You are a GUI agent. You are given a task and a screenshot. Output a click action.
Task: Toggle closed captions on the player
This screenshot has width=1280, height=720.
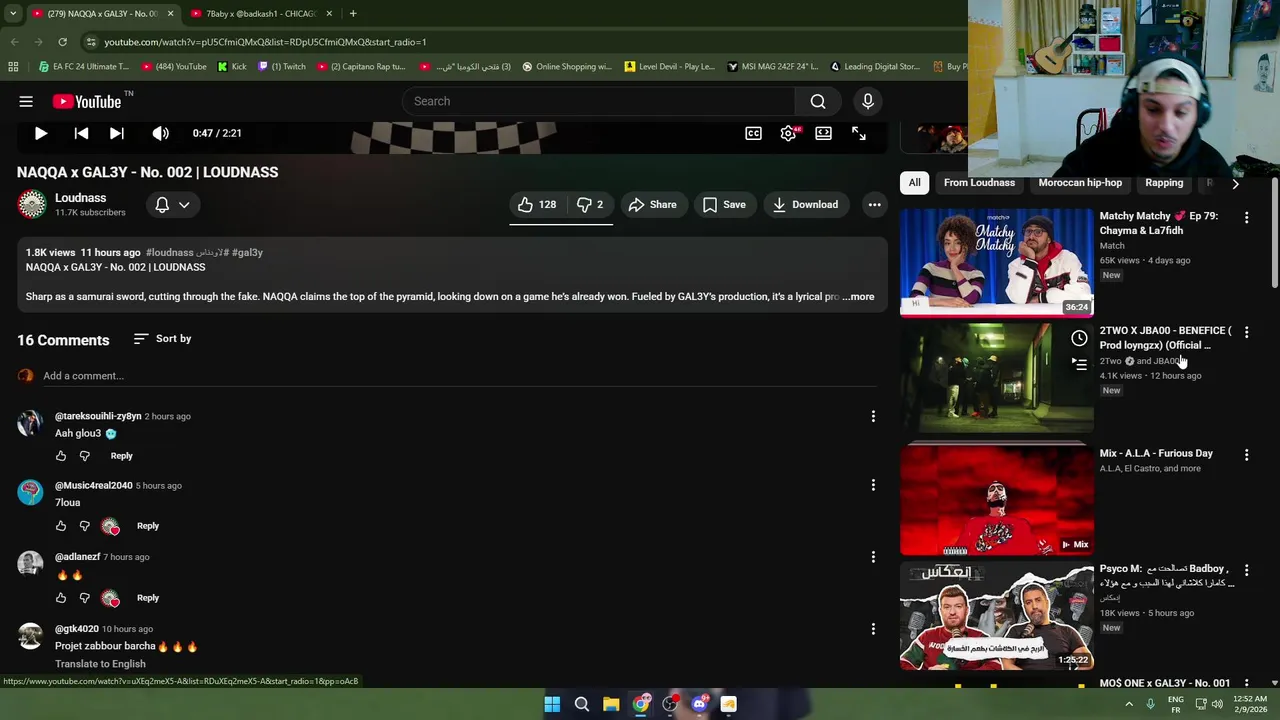[753, 133]
